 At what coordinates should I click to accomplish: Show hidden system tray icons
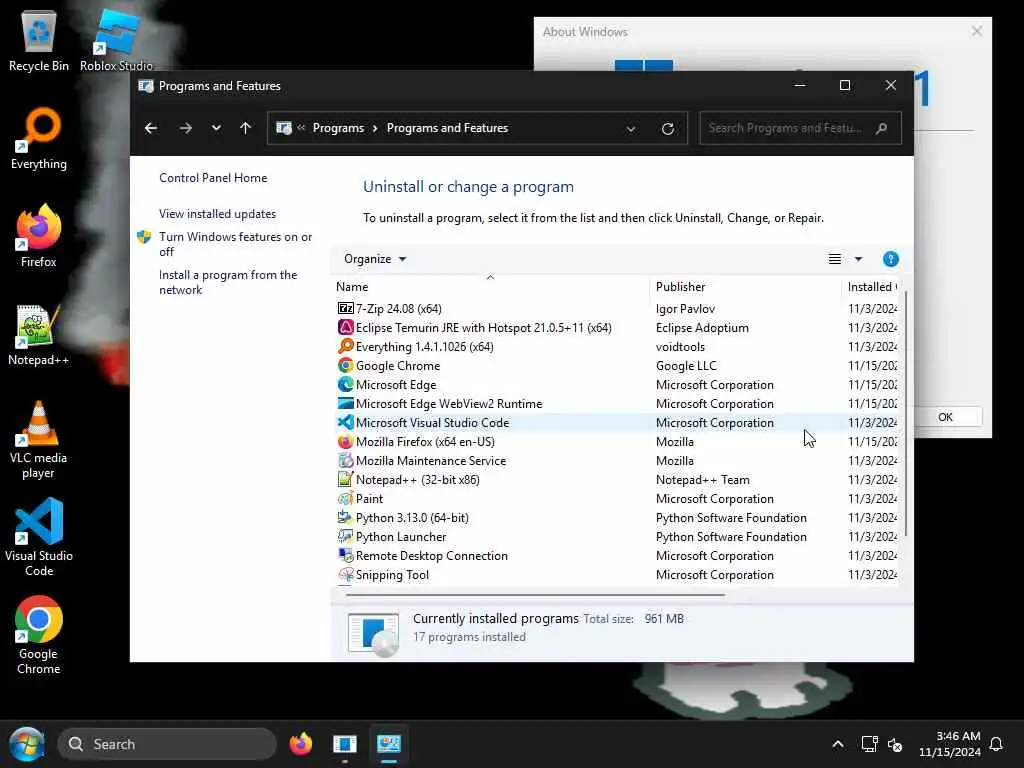point(838,744)
